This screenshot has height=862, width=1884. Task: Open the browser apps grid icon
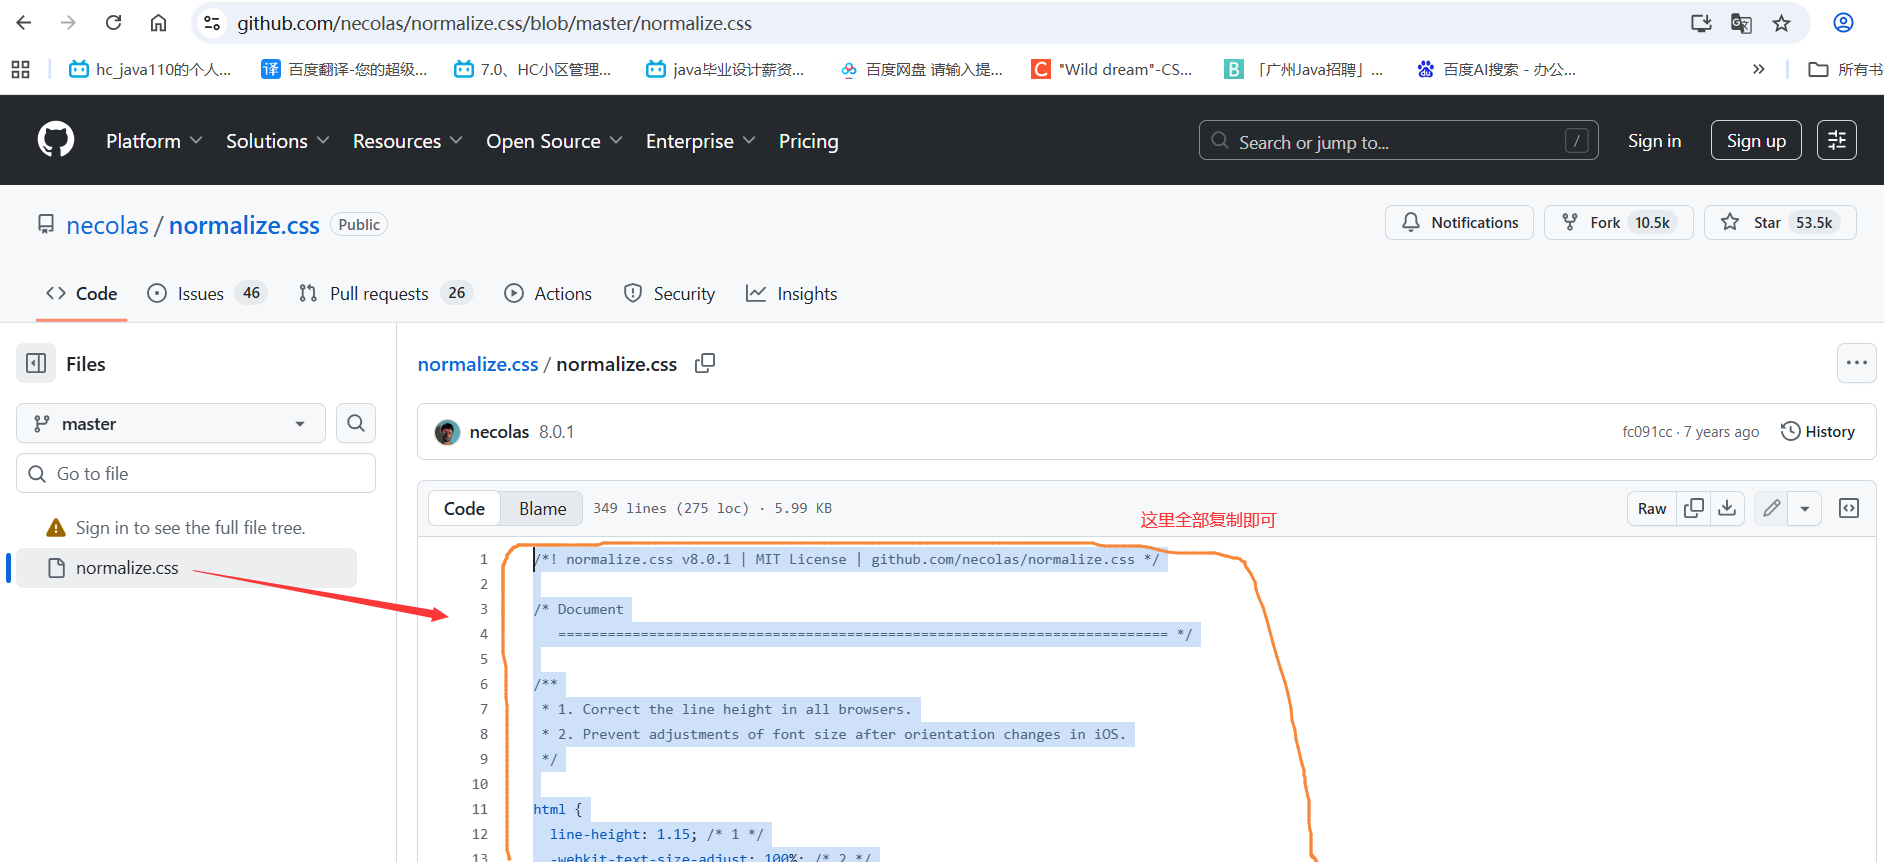20,69
